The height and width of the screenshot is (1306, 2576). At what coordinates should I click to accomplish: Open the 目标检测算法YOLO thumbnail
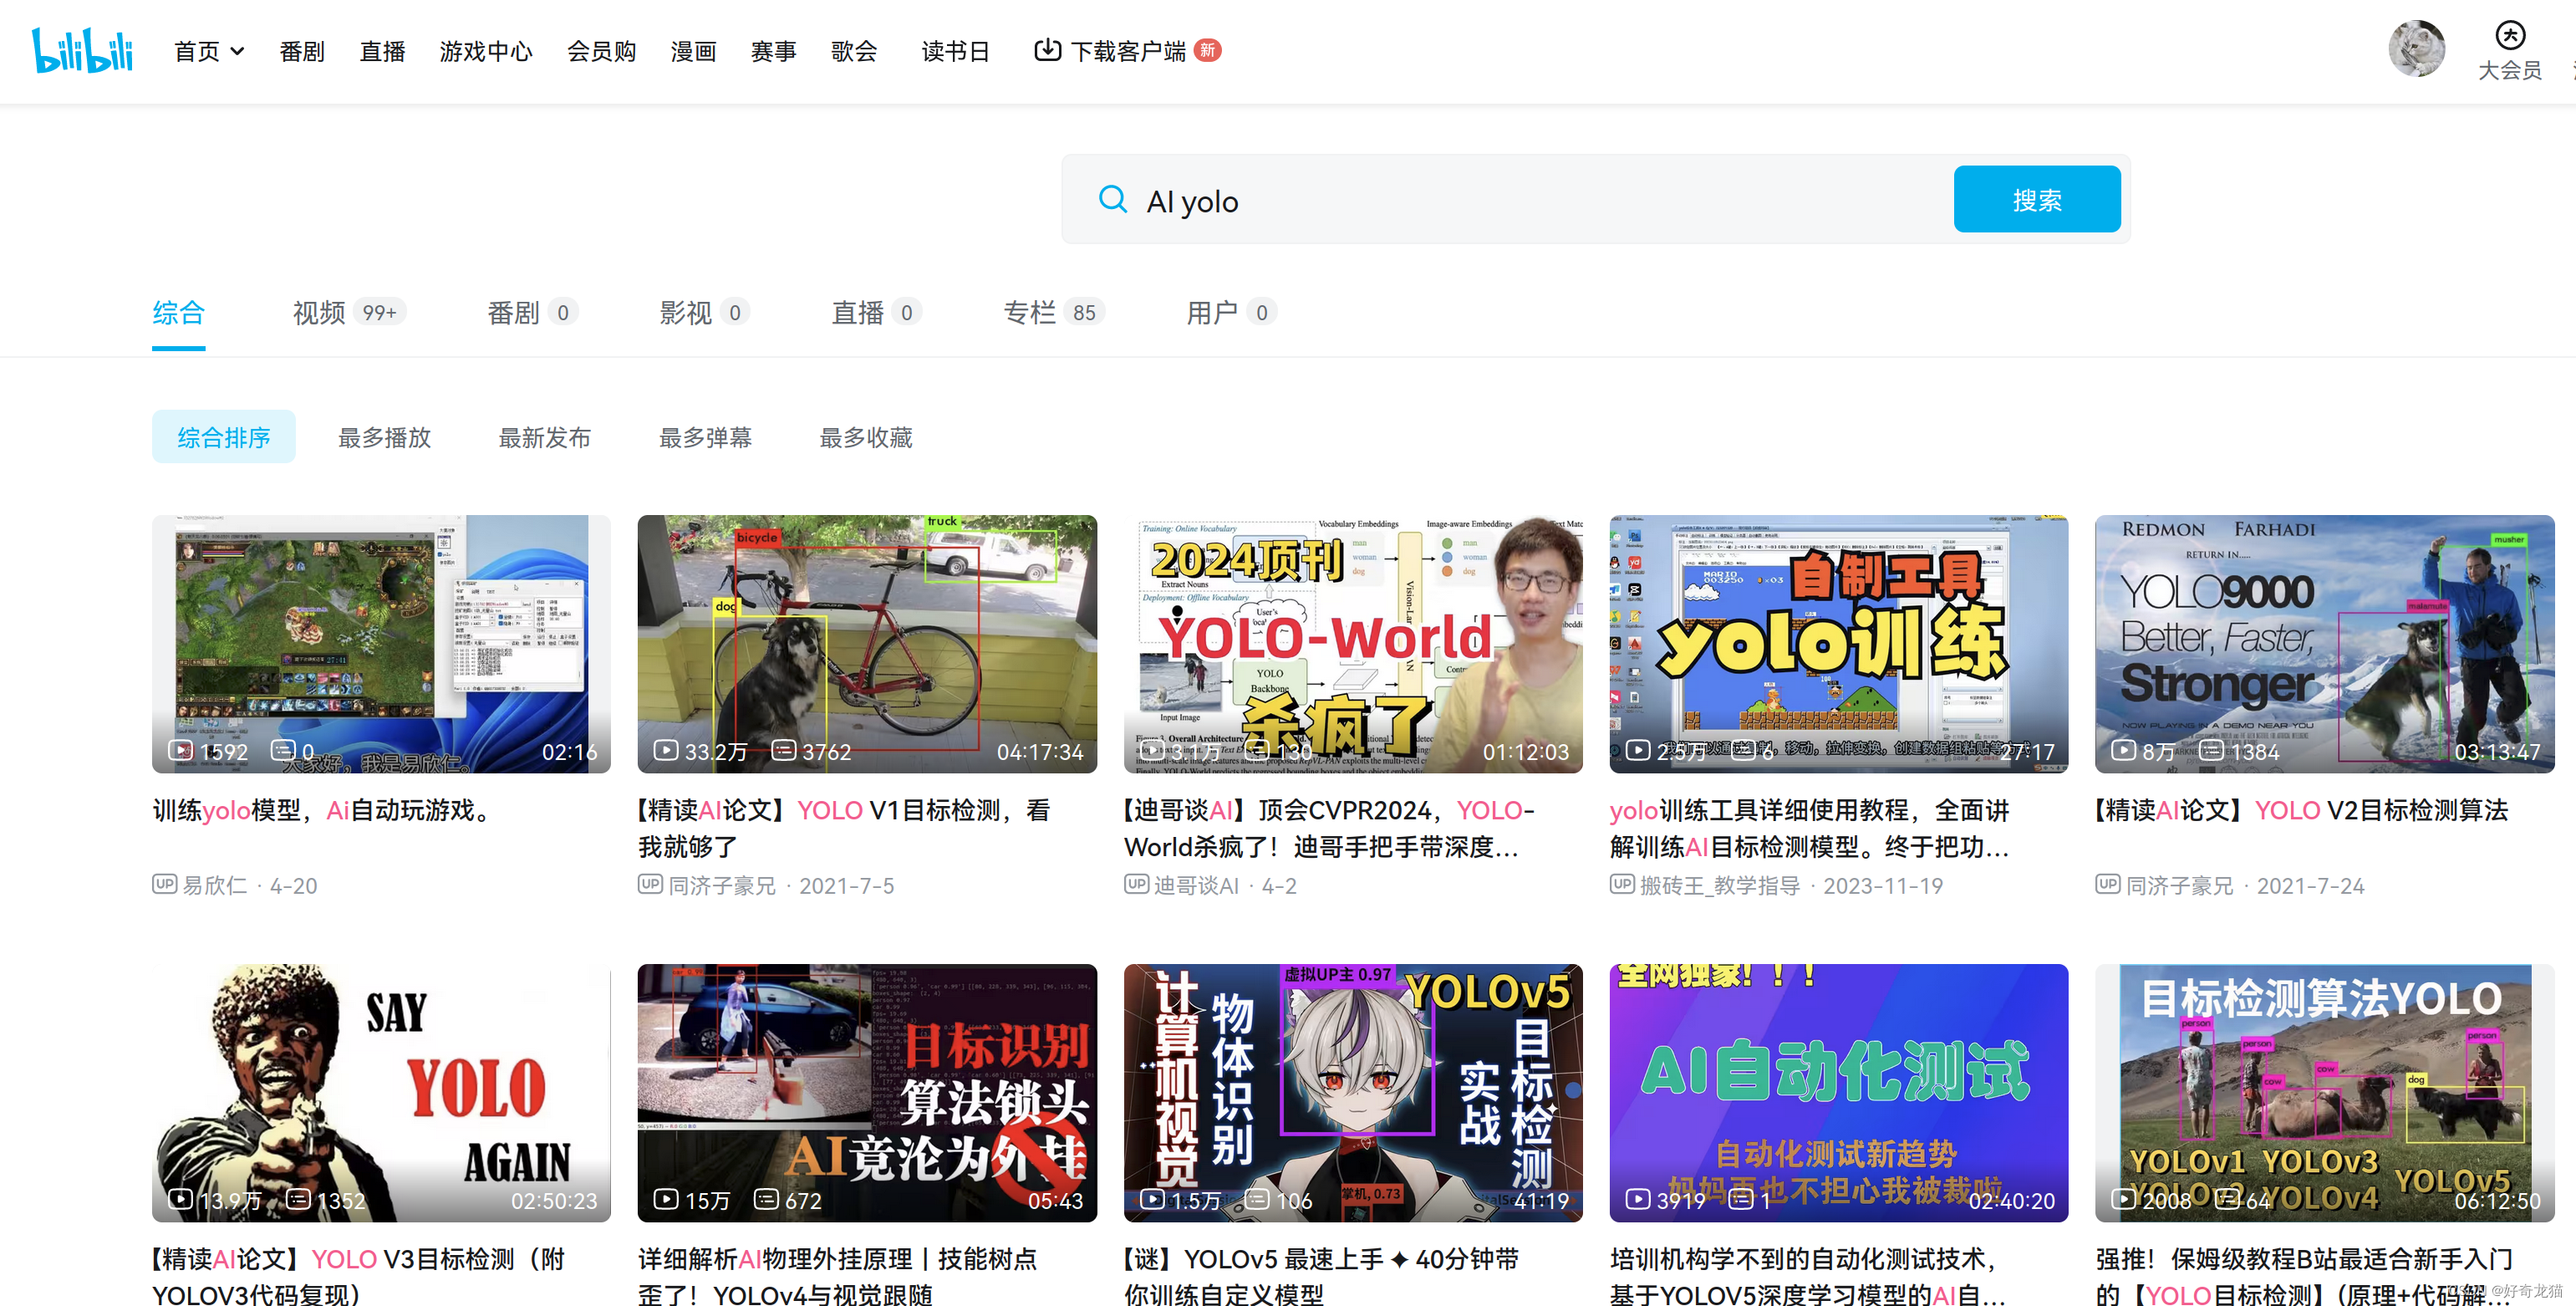coord(2325,1093)
